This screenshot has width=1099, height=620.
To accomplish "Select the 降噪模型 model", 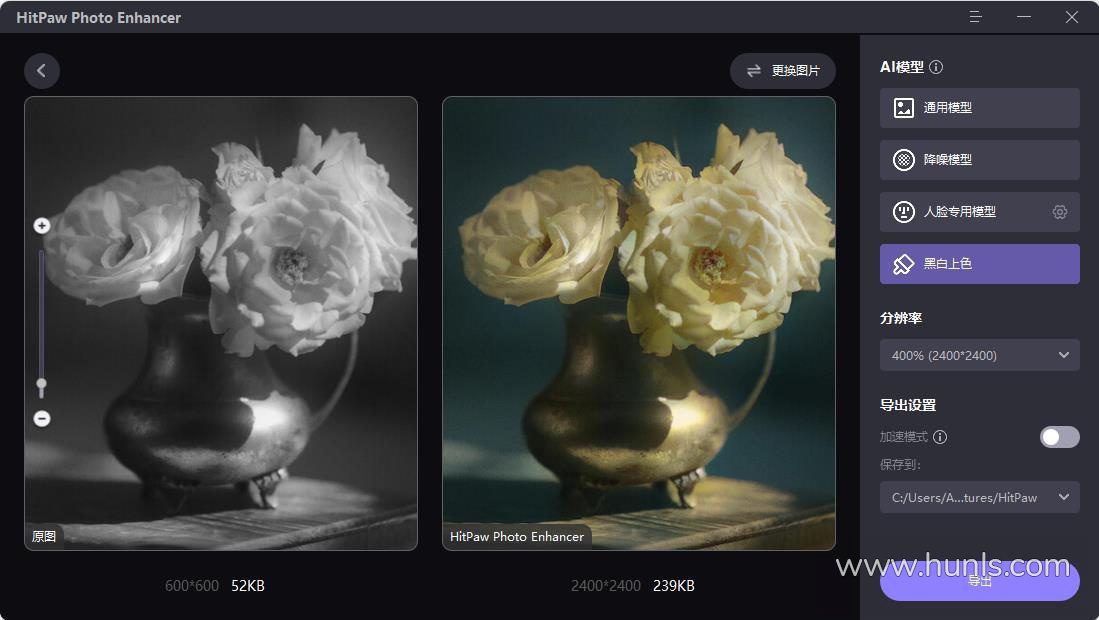I will point(979,160).
